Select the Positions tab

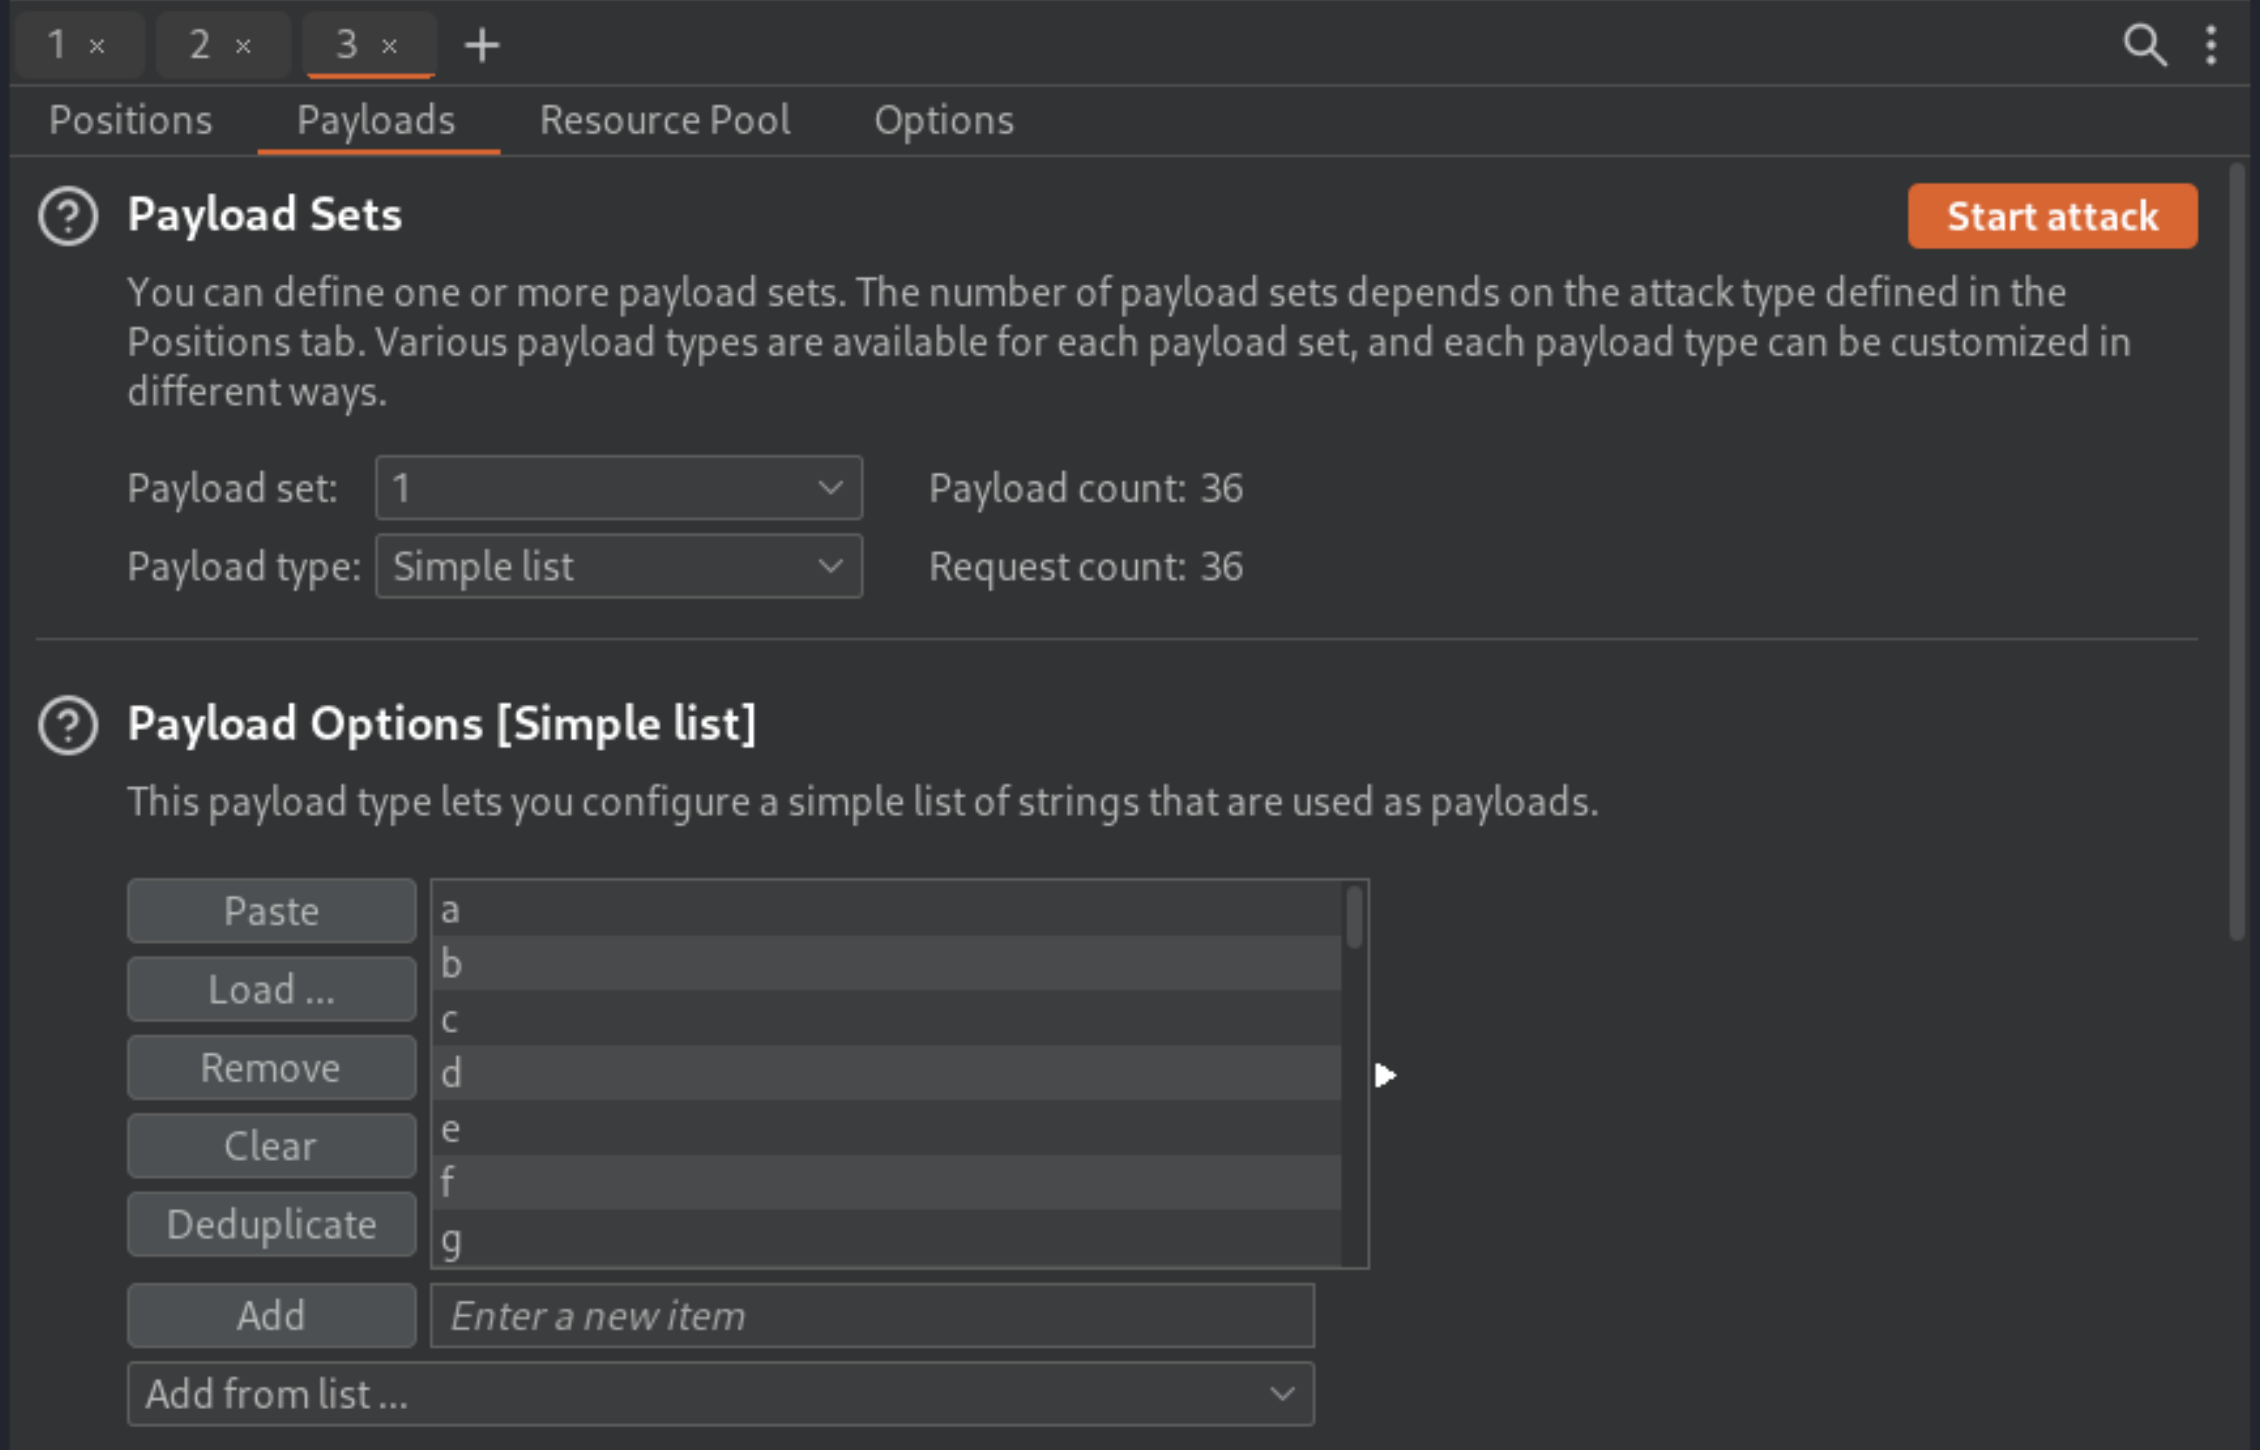[128, 119]
